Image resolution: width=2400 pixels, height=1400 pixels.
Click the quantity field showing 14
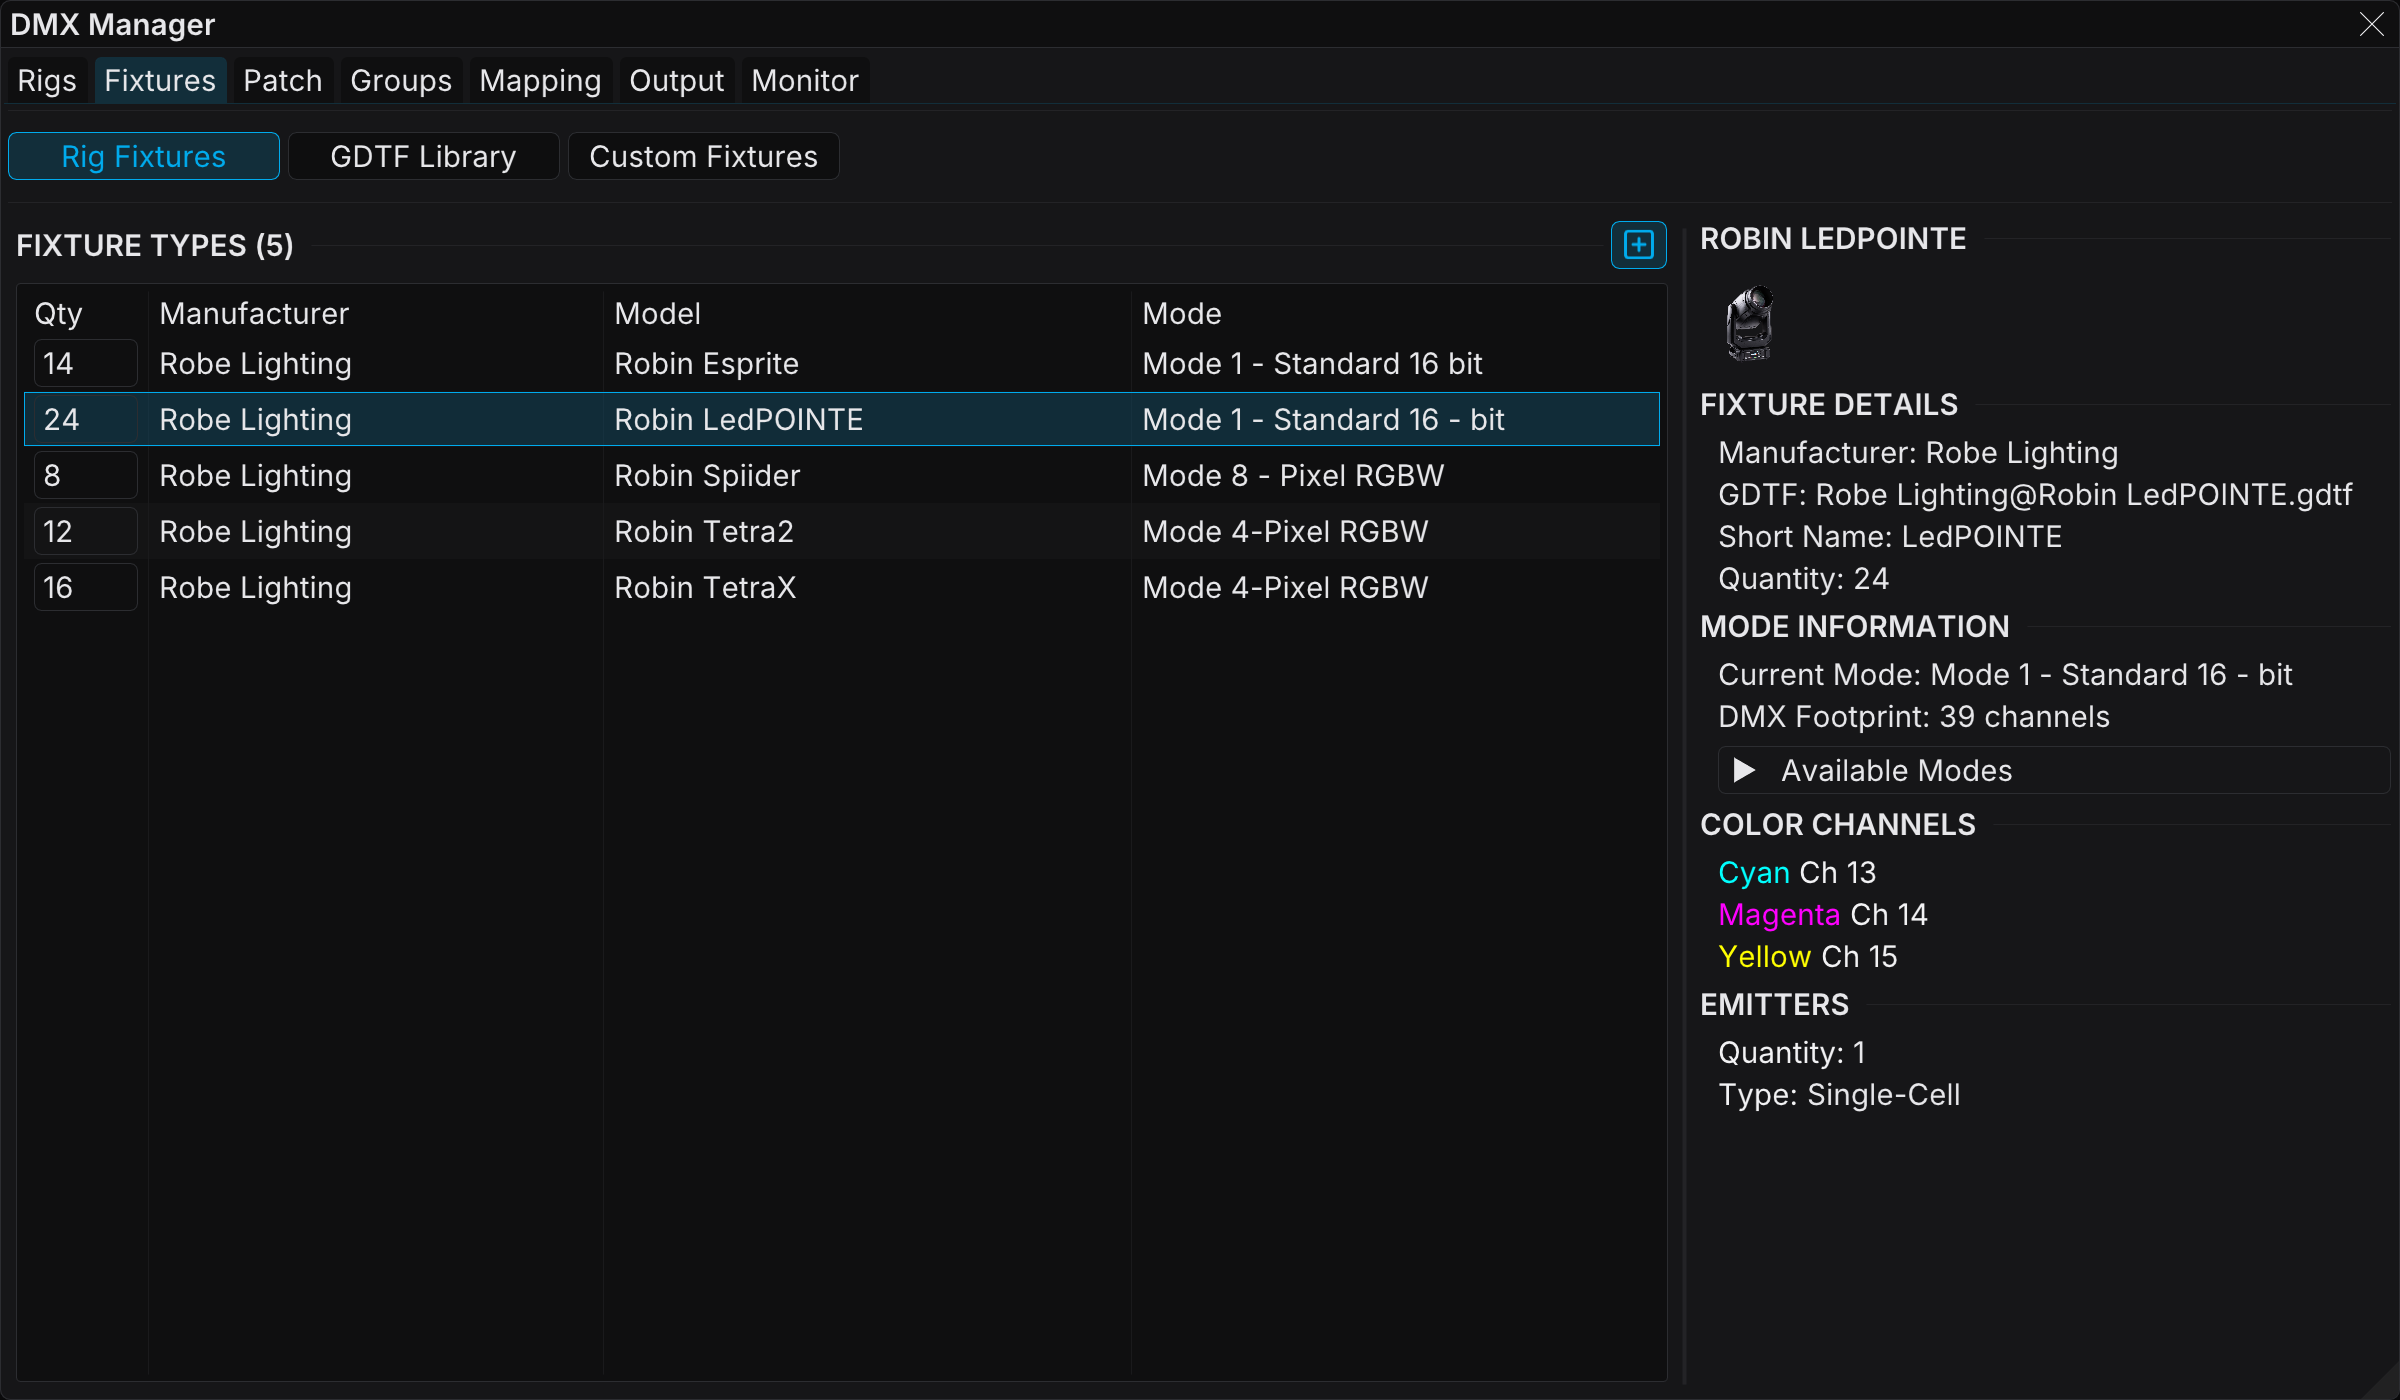[85, 363]
